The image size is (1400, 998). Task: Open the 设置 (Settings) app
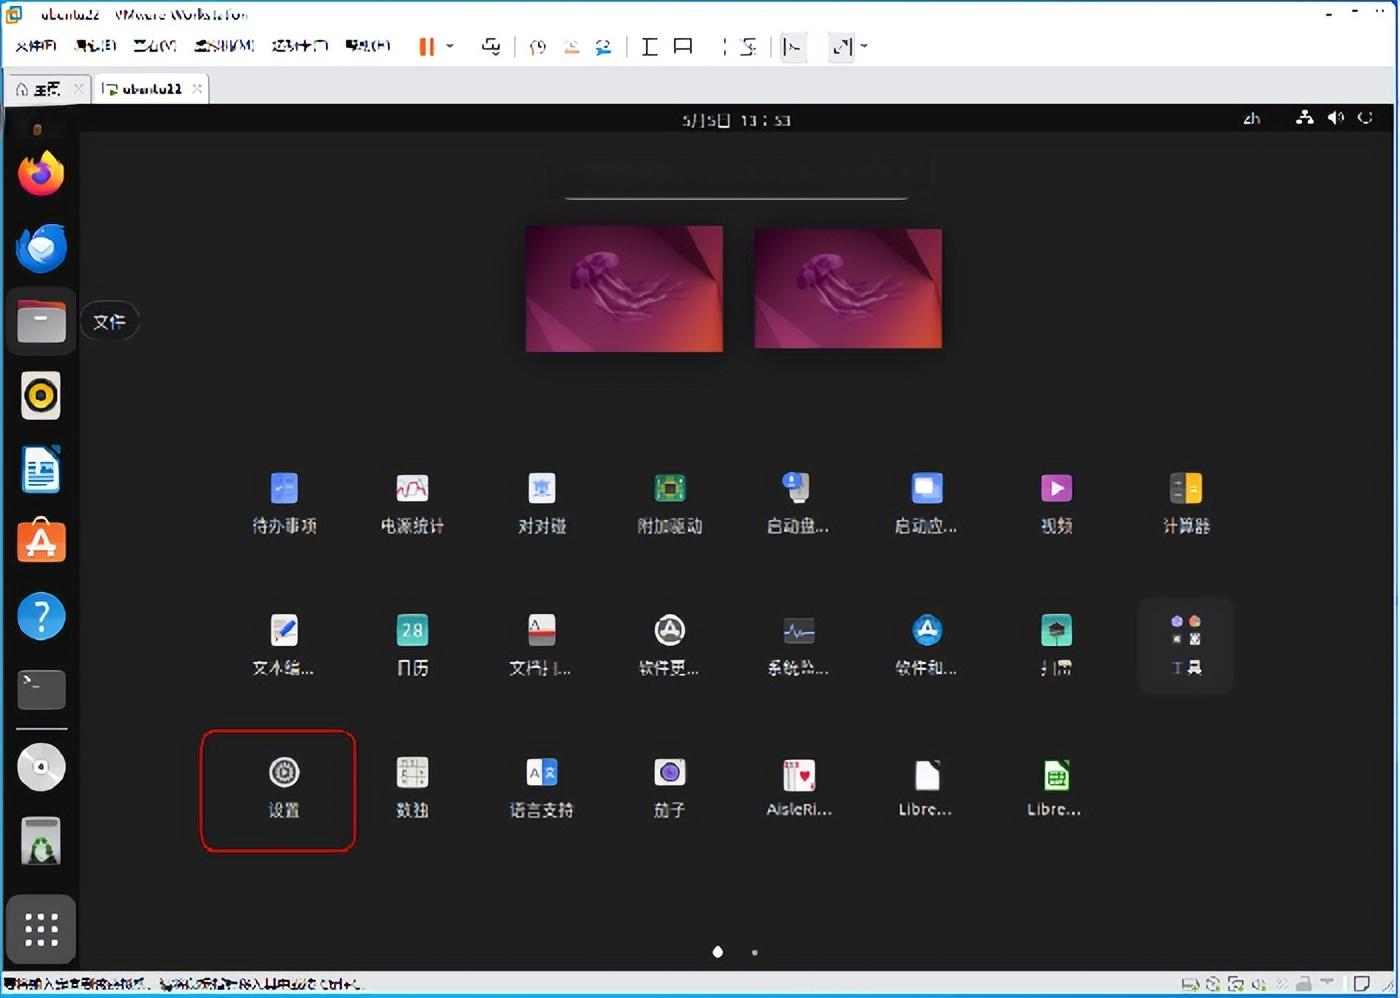pyautogui.click(x=284, y=788)
